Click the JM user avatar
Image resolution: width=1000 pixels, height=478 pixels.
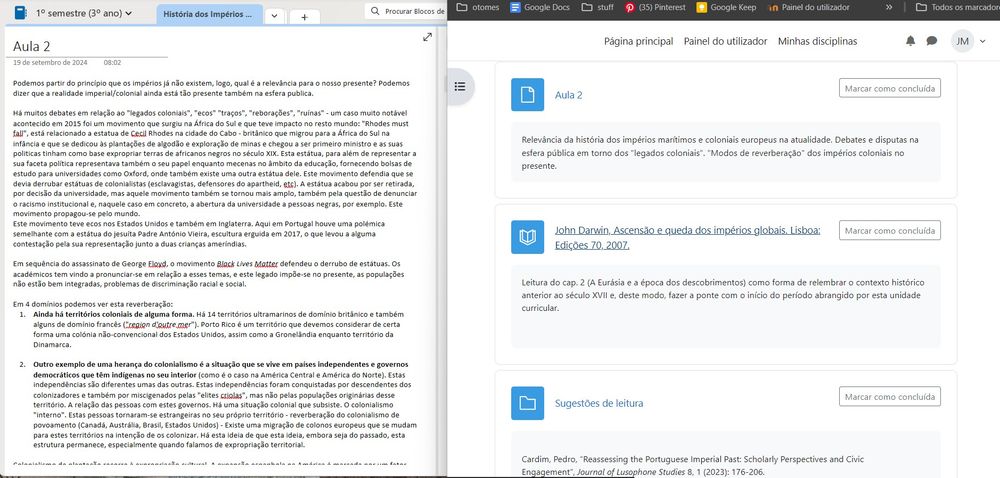click(962, 41)
